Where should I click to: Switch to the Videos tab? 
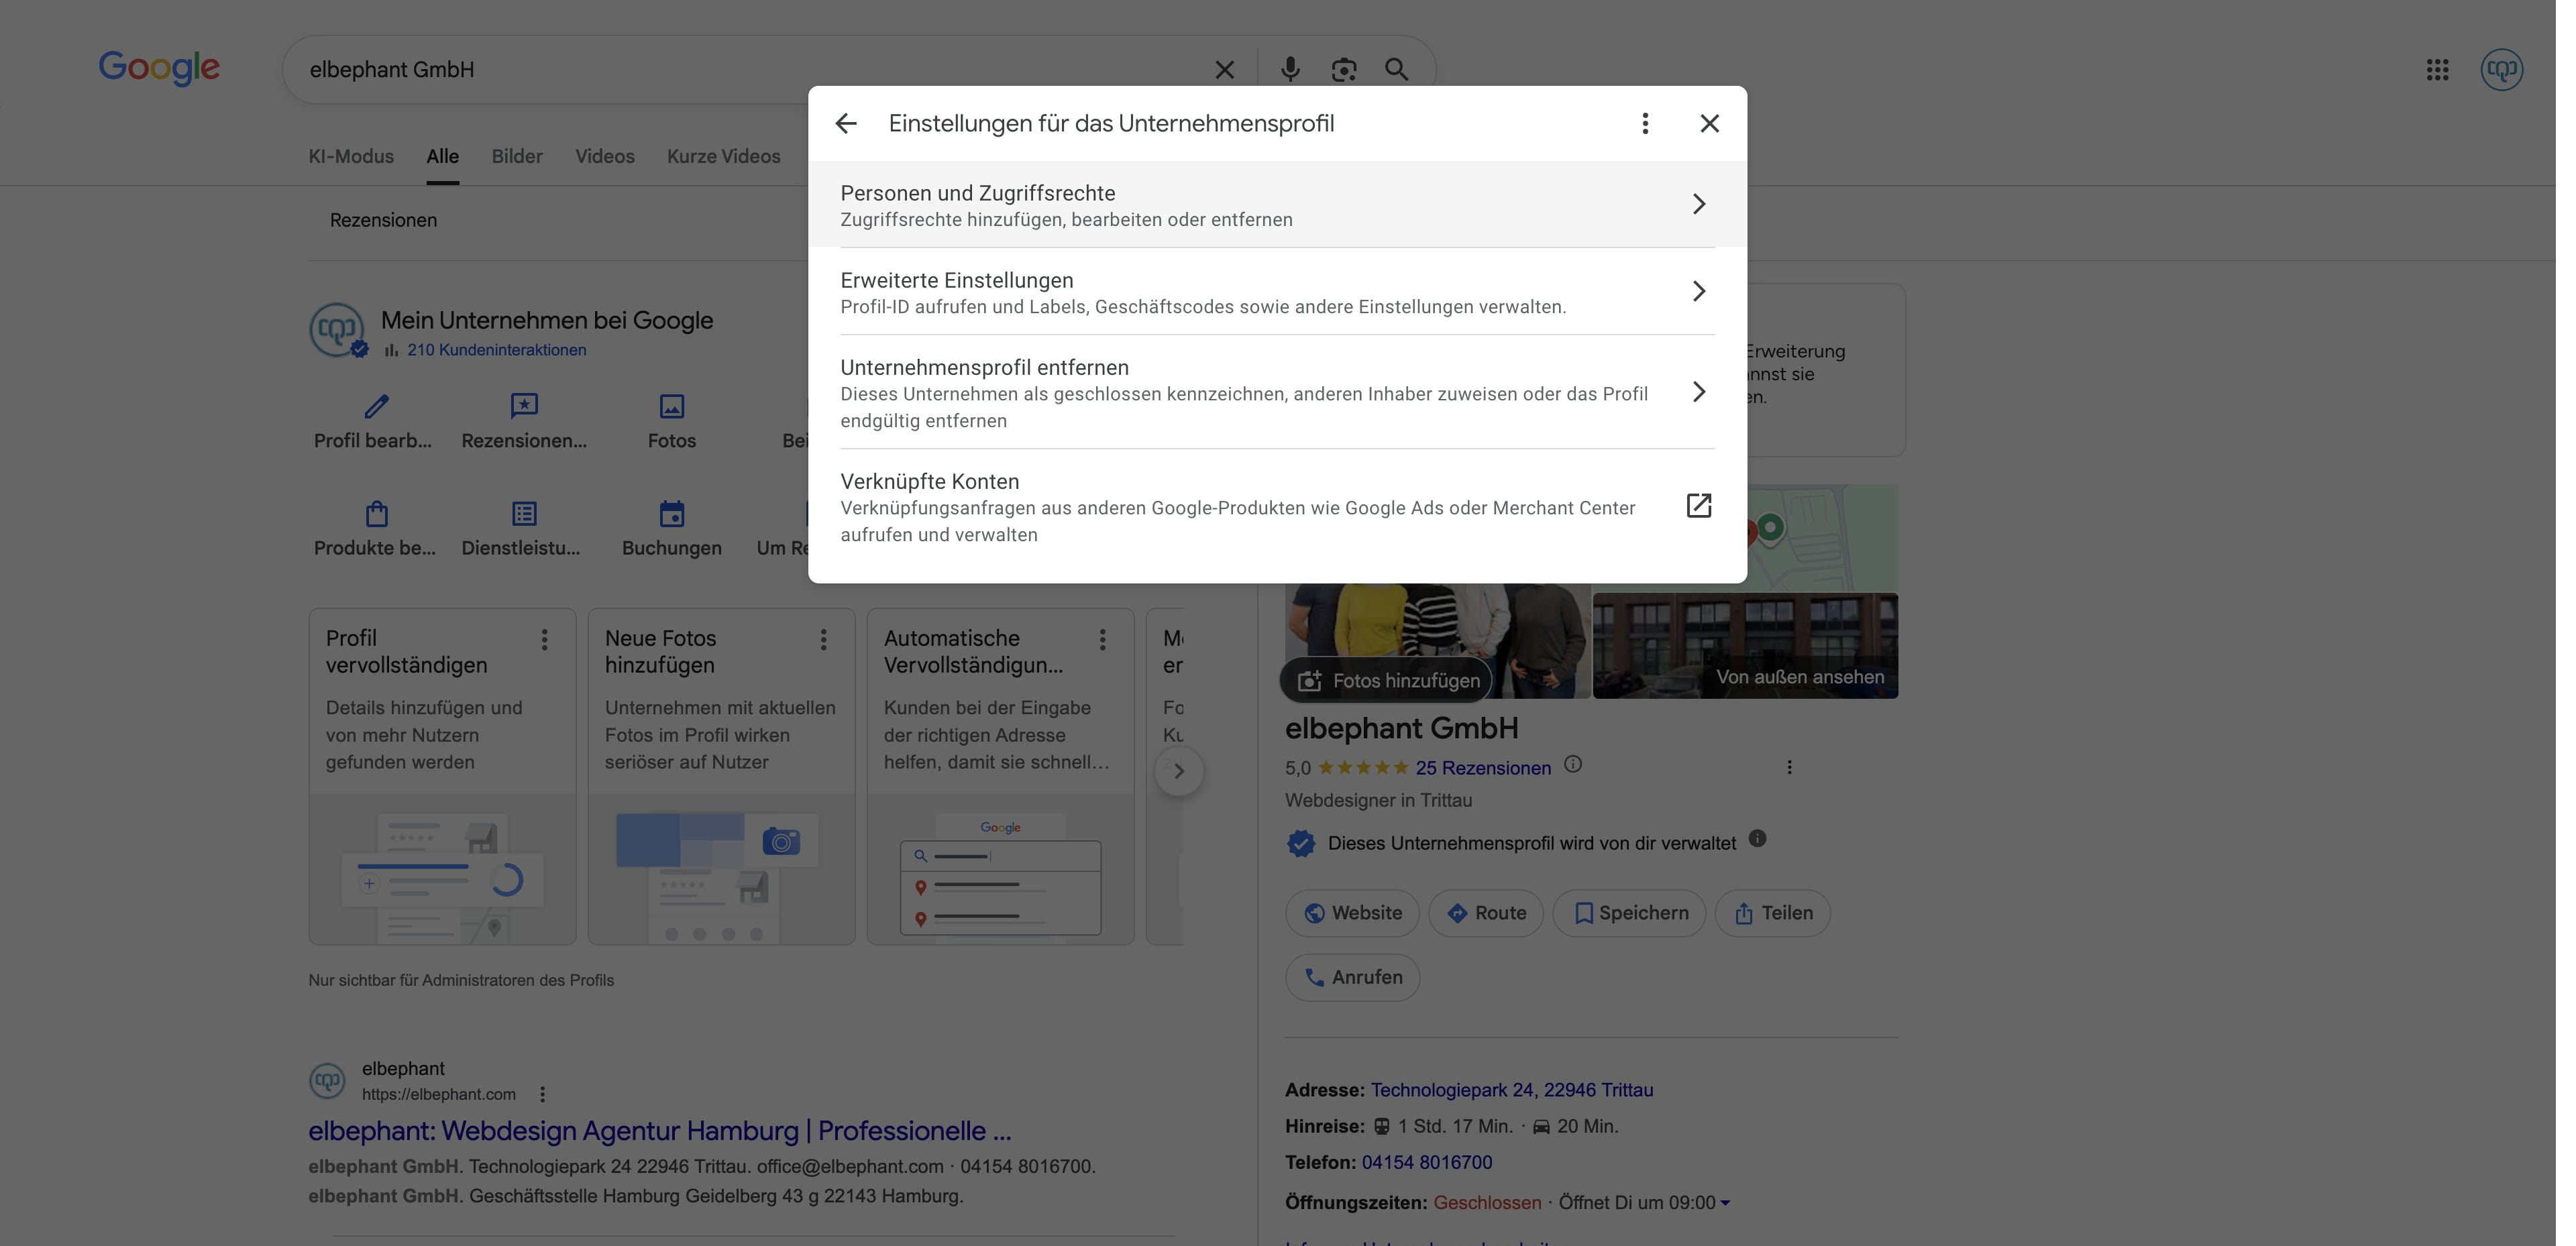coord(604,156)
